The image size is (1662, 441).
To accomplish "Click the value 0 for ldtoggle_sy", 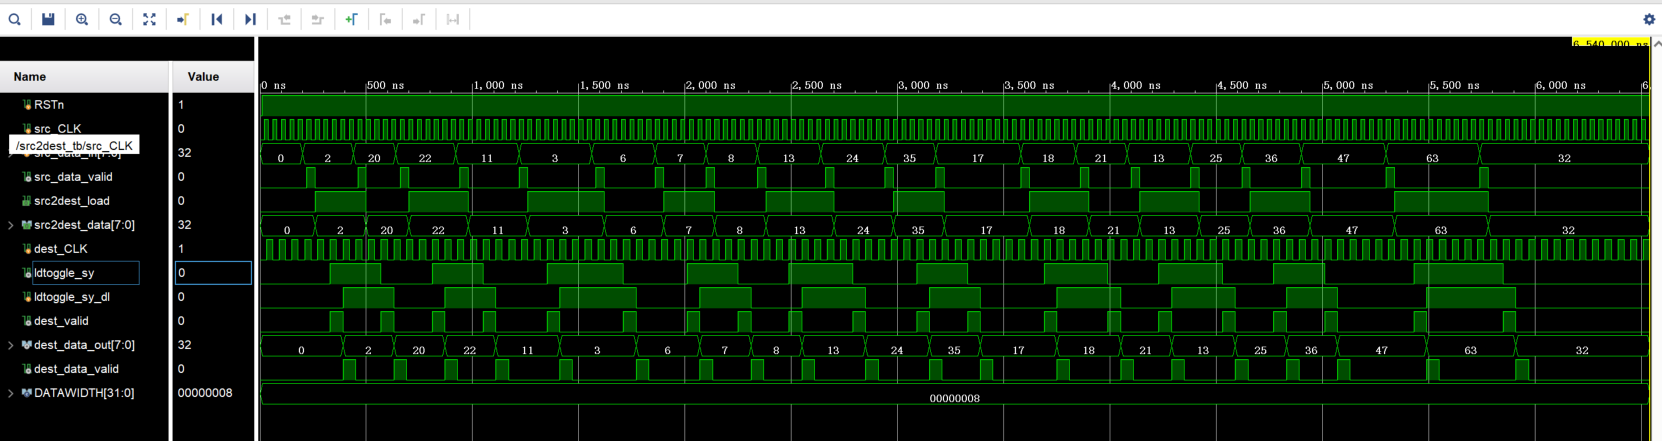I will tap(213, 273).
